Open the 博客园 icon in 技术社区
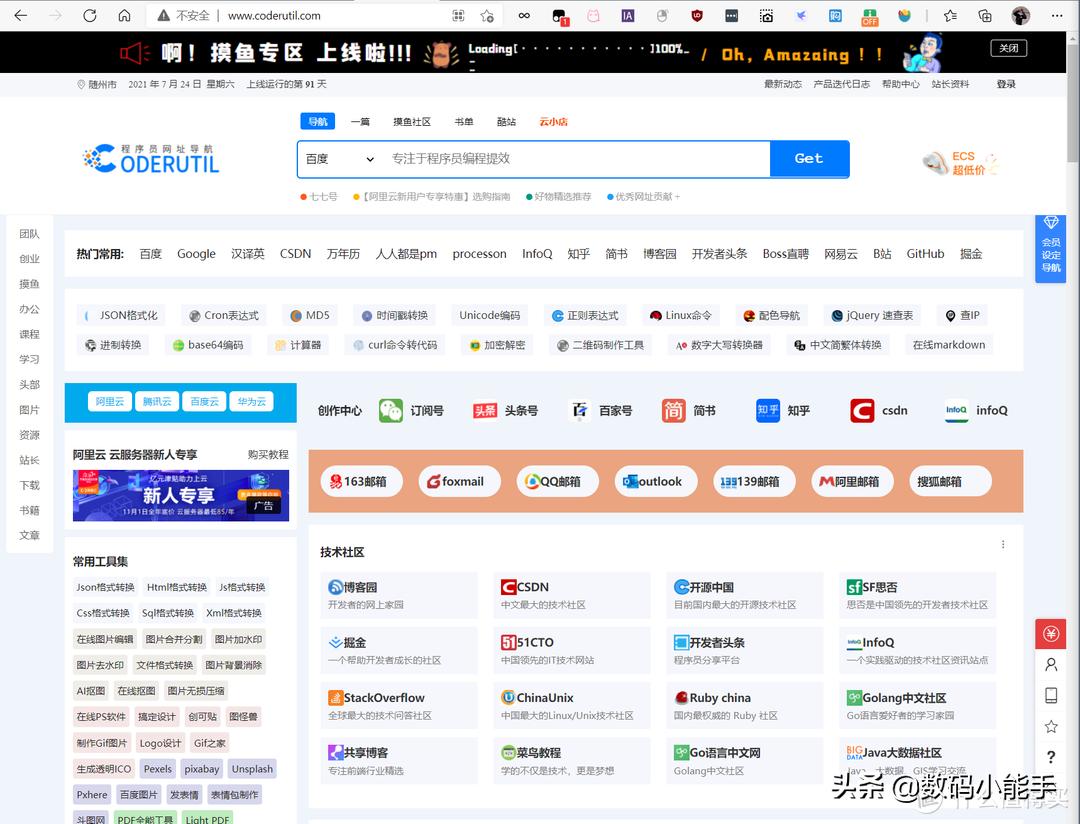Image resolution: width=1080 pixels, height=824 pixels. point(398,594)
